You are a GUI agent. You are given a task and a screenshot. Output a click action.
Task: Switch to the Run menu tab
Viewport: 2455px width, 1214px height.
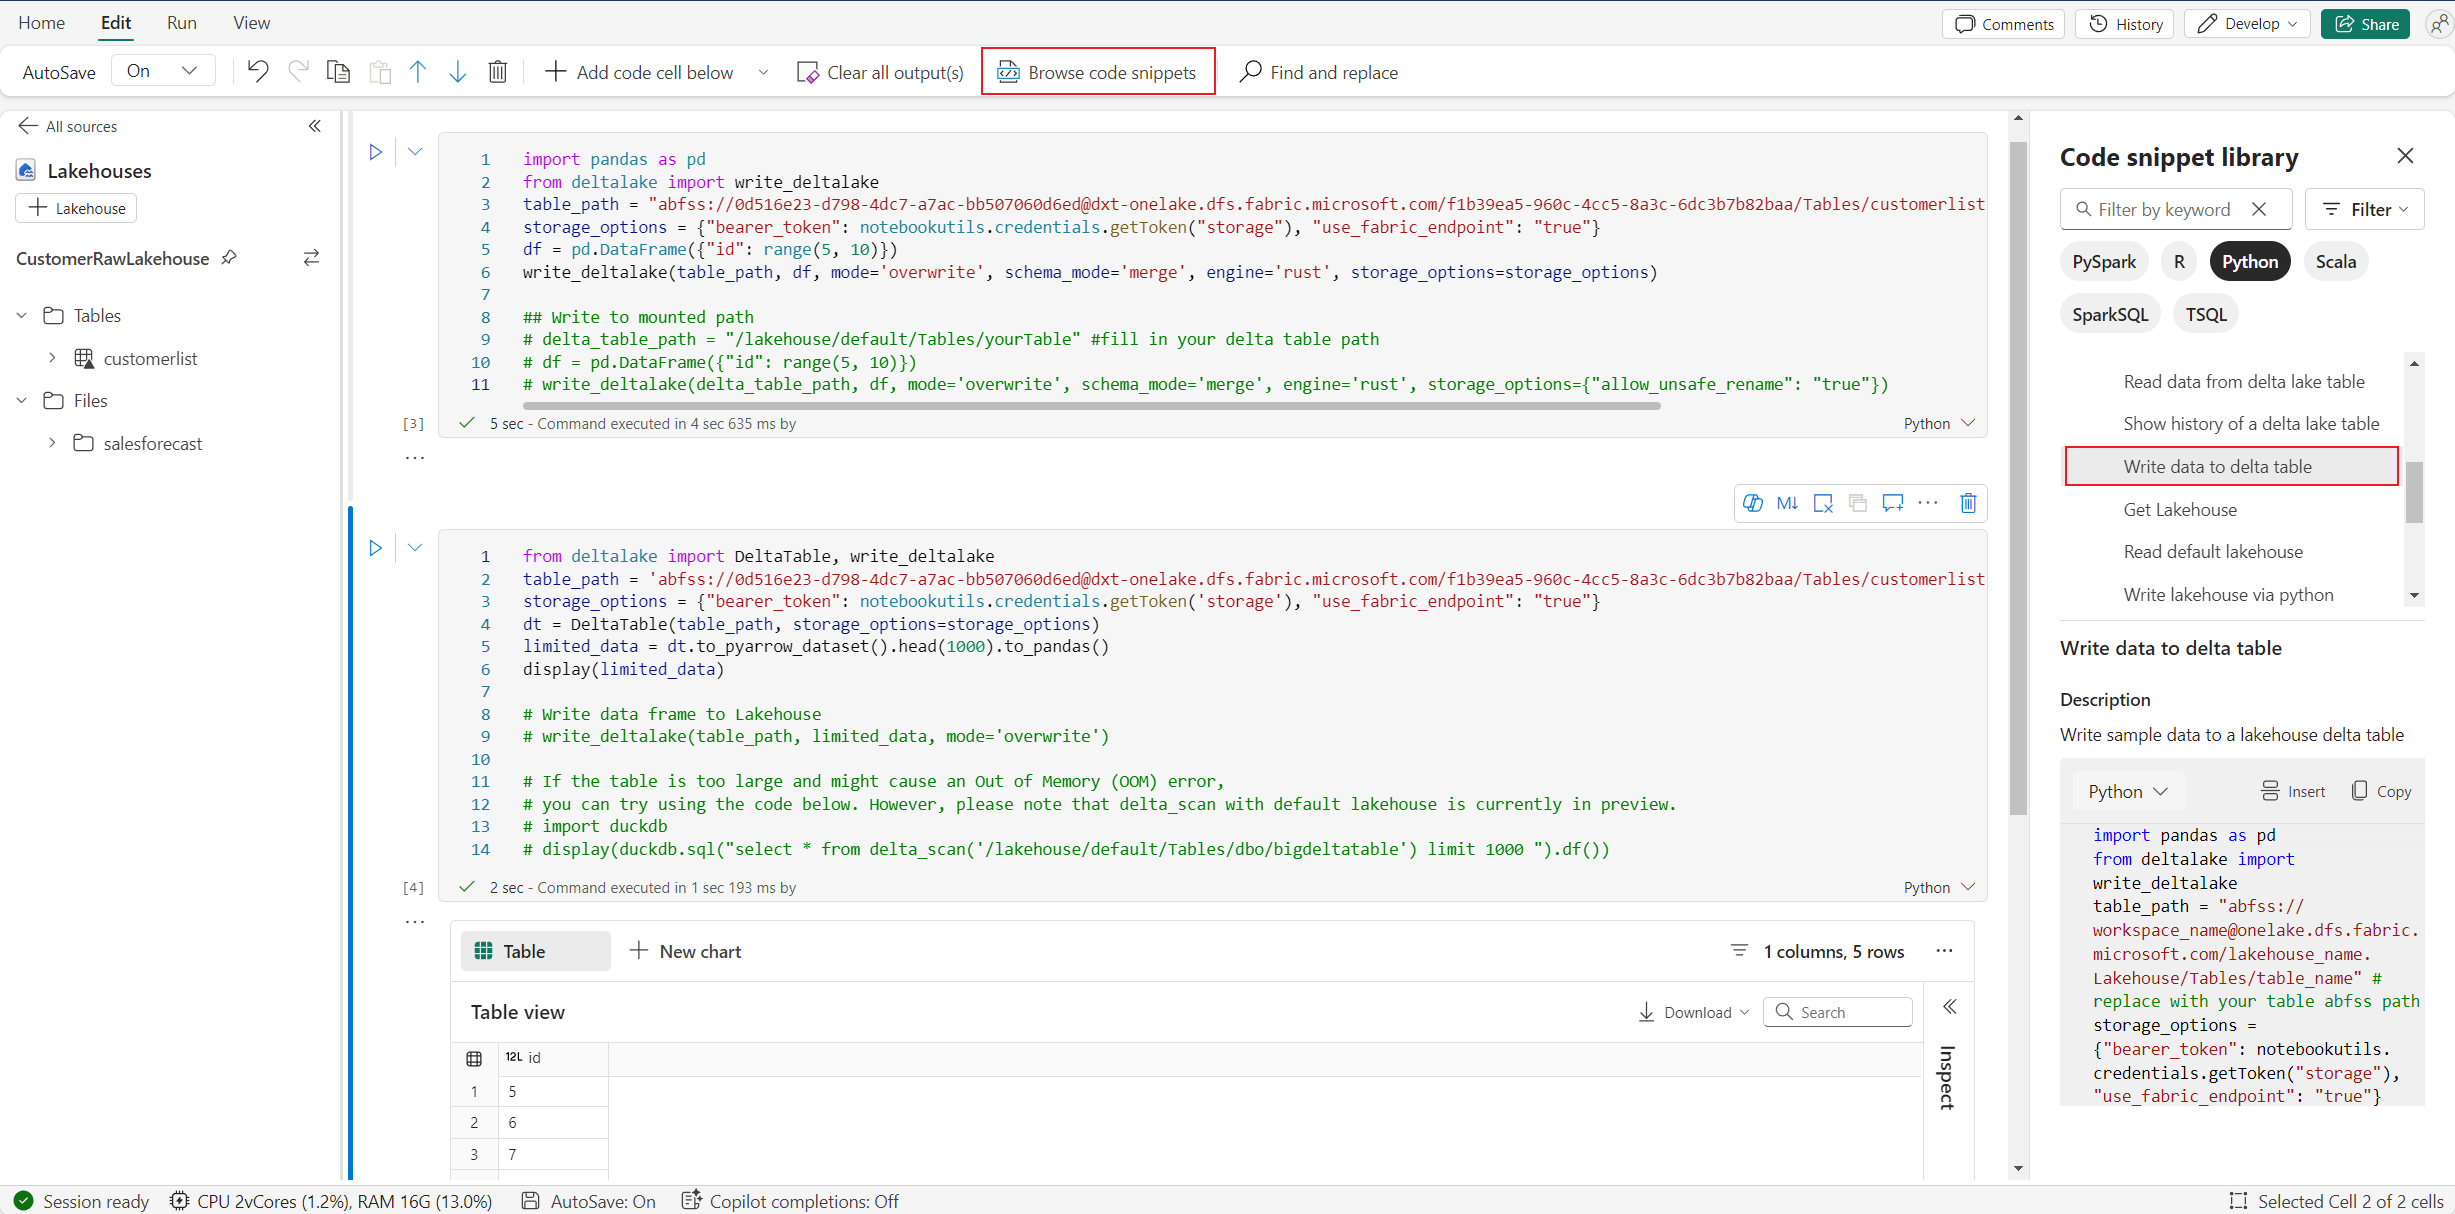coord(181,23)
